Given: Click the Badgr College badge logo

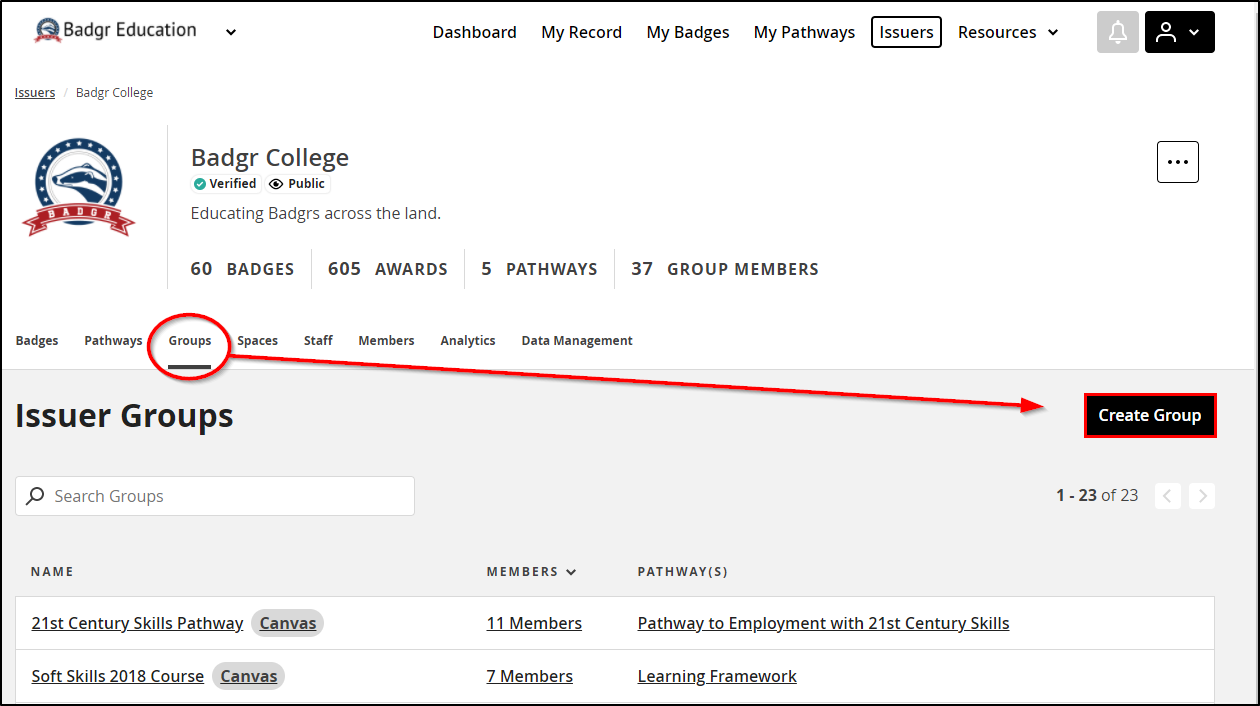Looking at the screenshot, I should pyautogui.click(x=79, y=188).
